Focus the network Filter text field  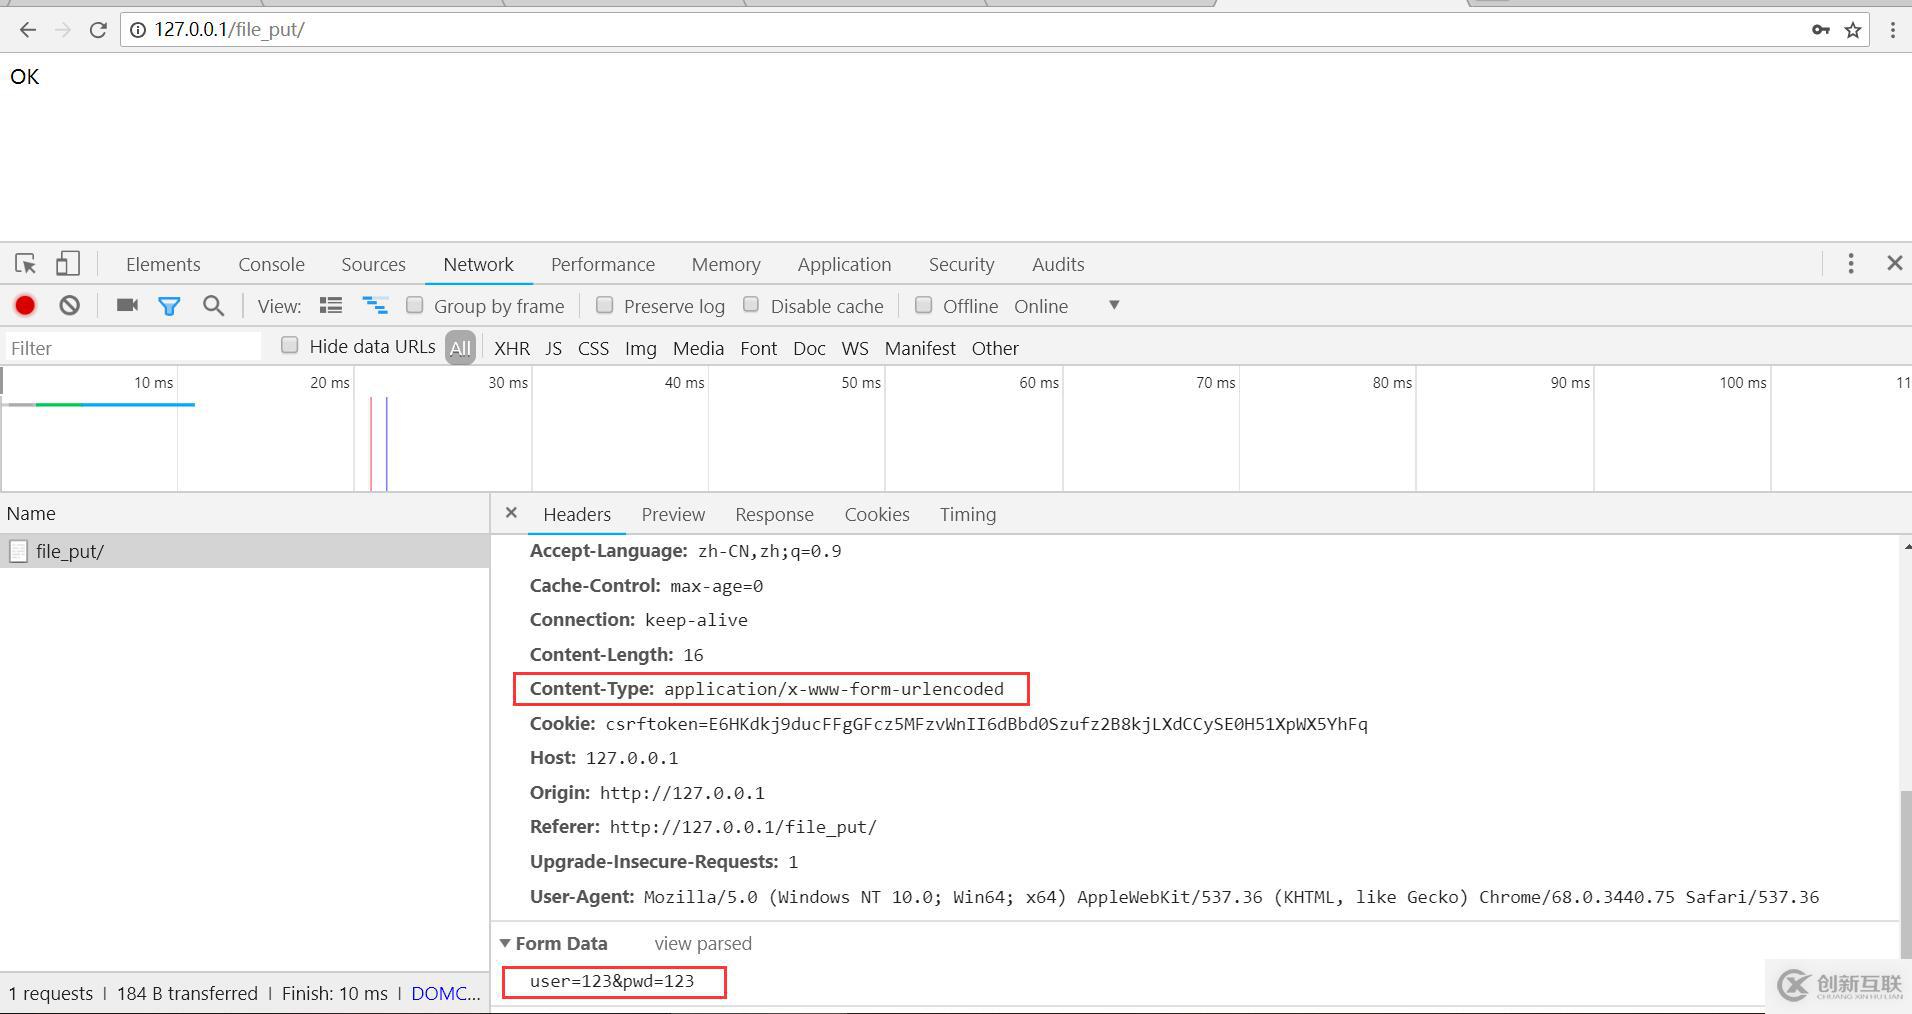(132, 347)
